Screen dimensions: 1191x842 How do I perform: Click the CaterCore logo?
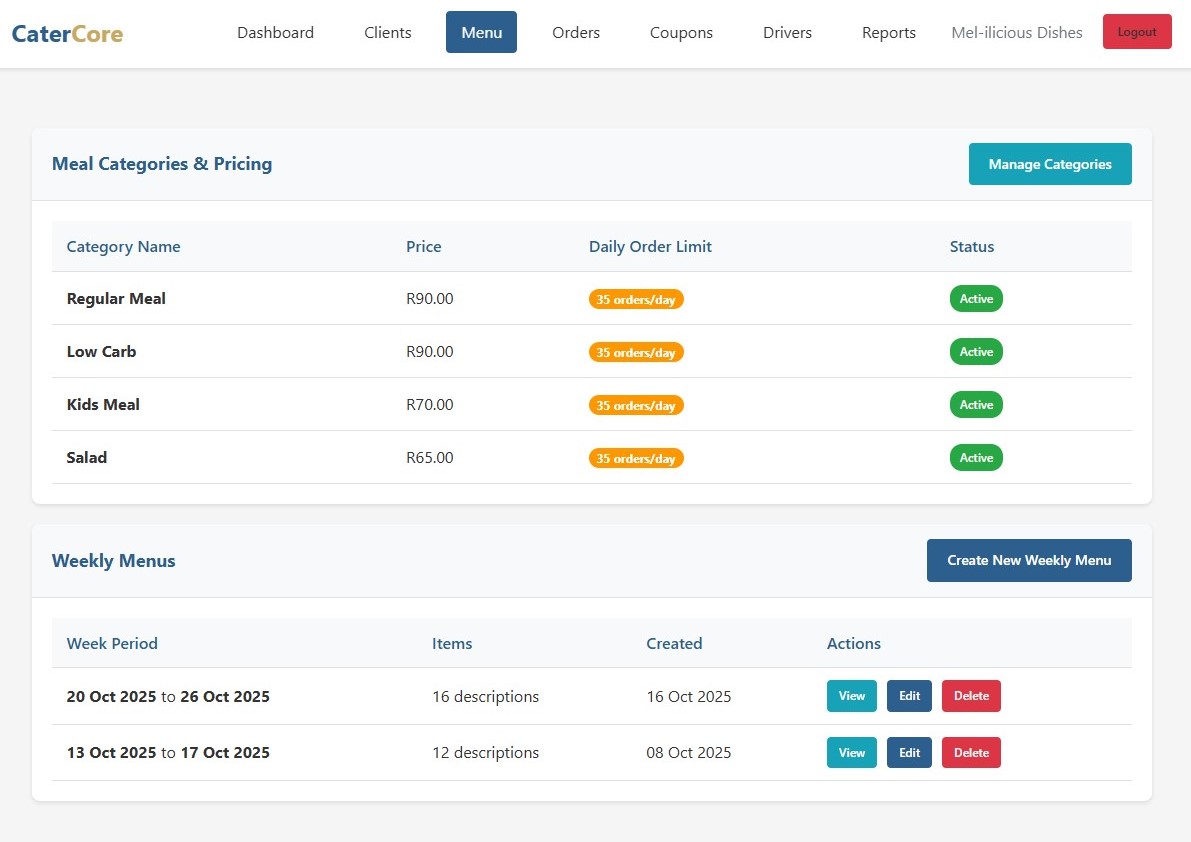(x=67, y=34)
